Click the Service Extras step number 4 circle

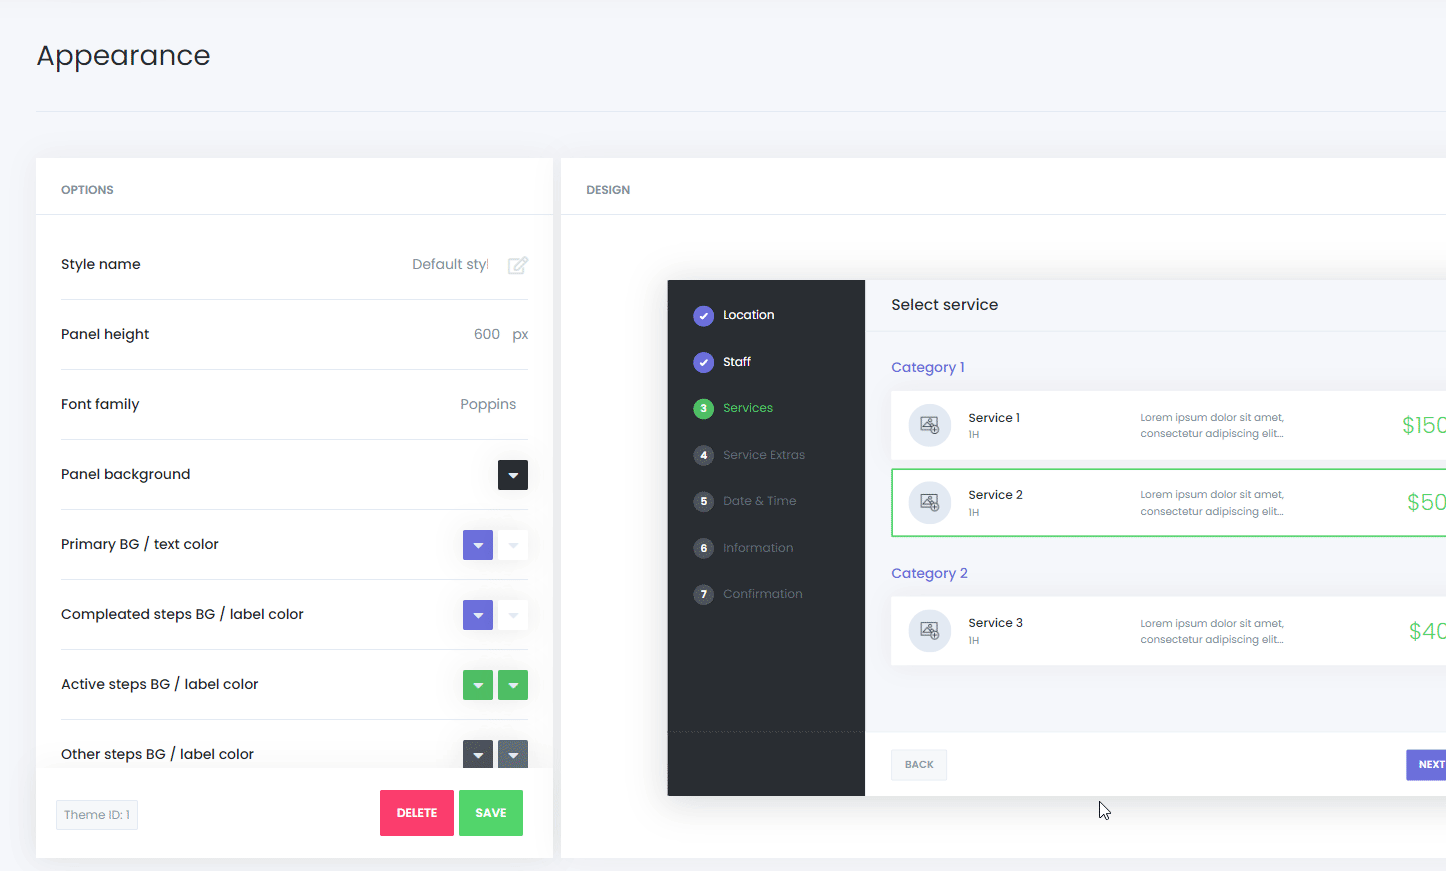coord(704,455)
